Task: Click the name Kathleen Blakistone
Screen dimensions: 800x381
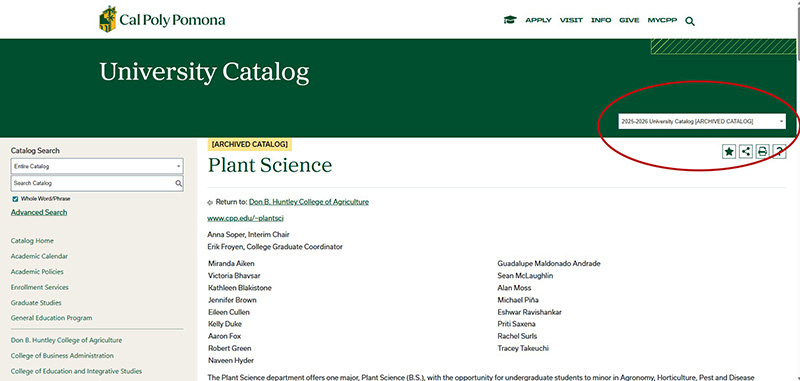Action: pyautogui.click(x=240, y=288)
